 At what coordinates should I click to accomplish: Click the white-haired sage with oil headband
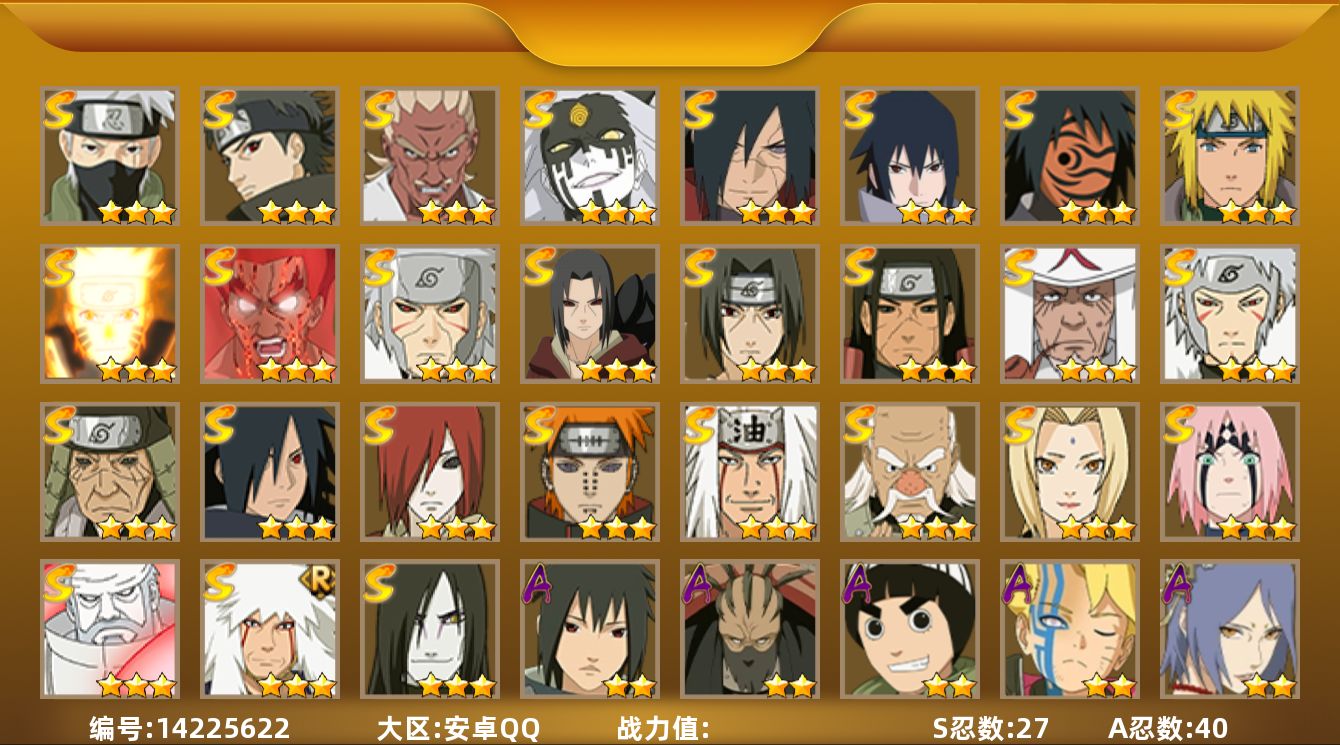(x=750, y=471)
